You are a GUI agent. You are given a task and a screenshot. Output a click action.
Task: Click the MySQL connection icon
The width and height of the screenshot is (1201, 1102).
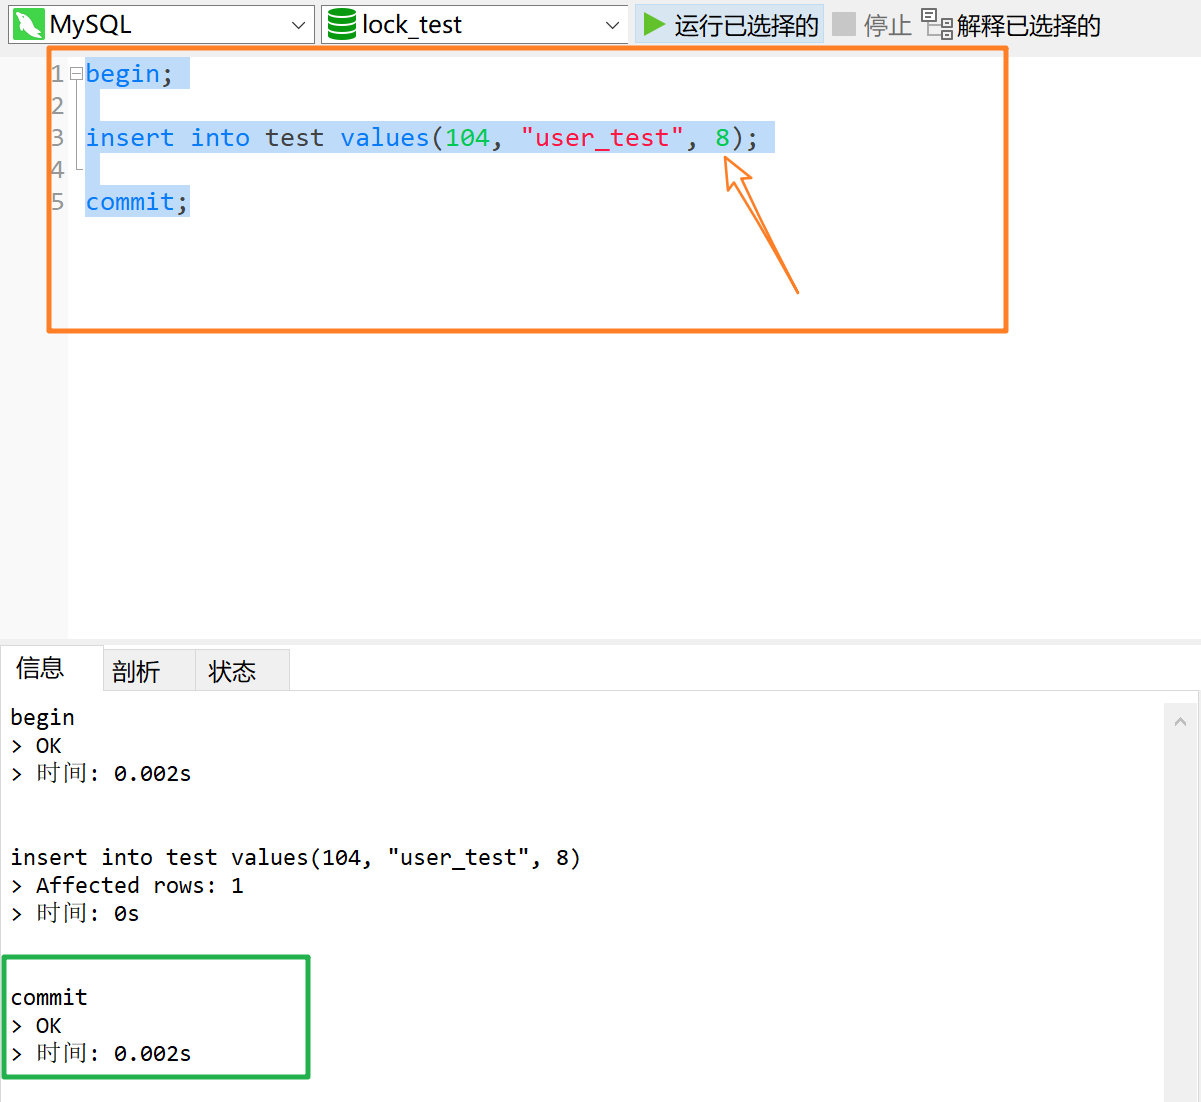tap(28, 25)
